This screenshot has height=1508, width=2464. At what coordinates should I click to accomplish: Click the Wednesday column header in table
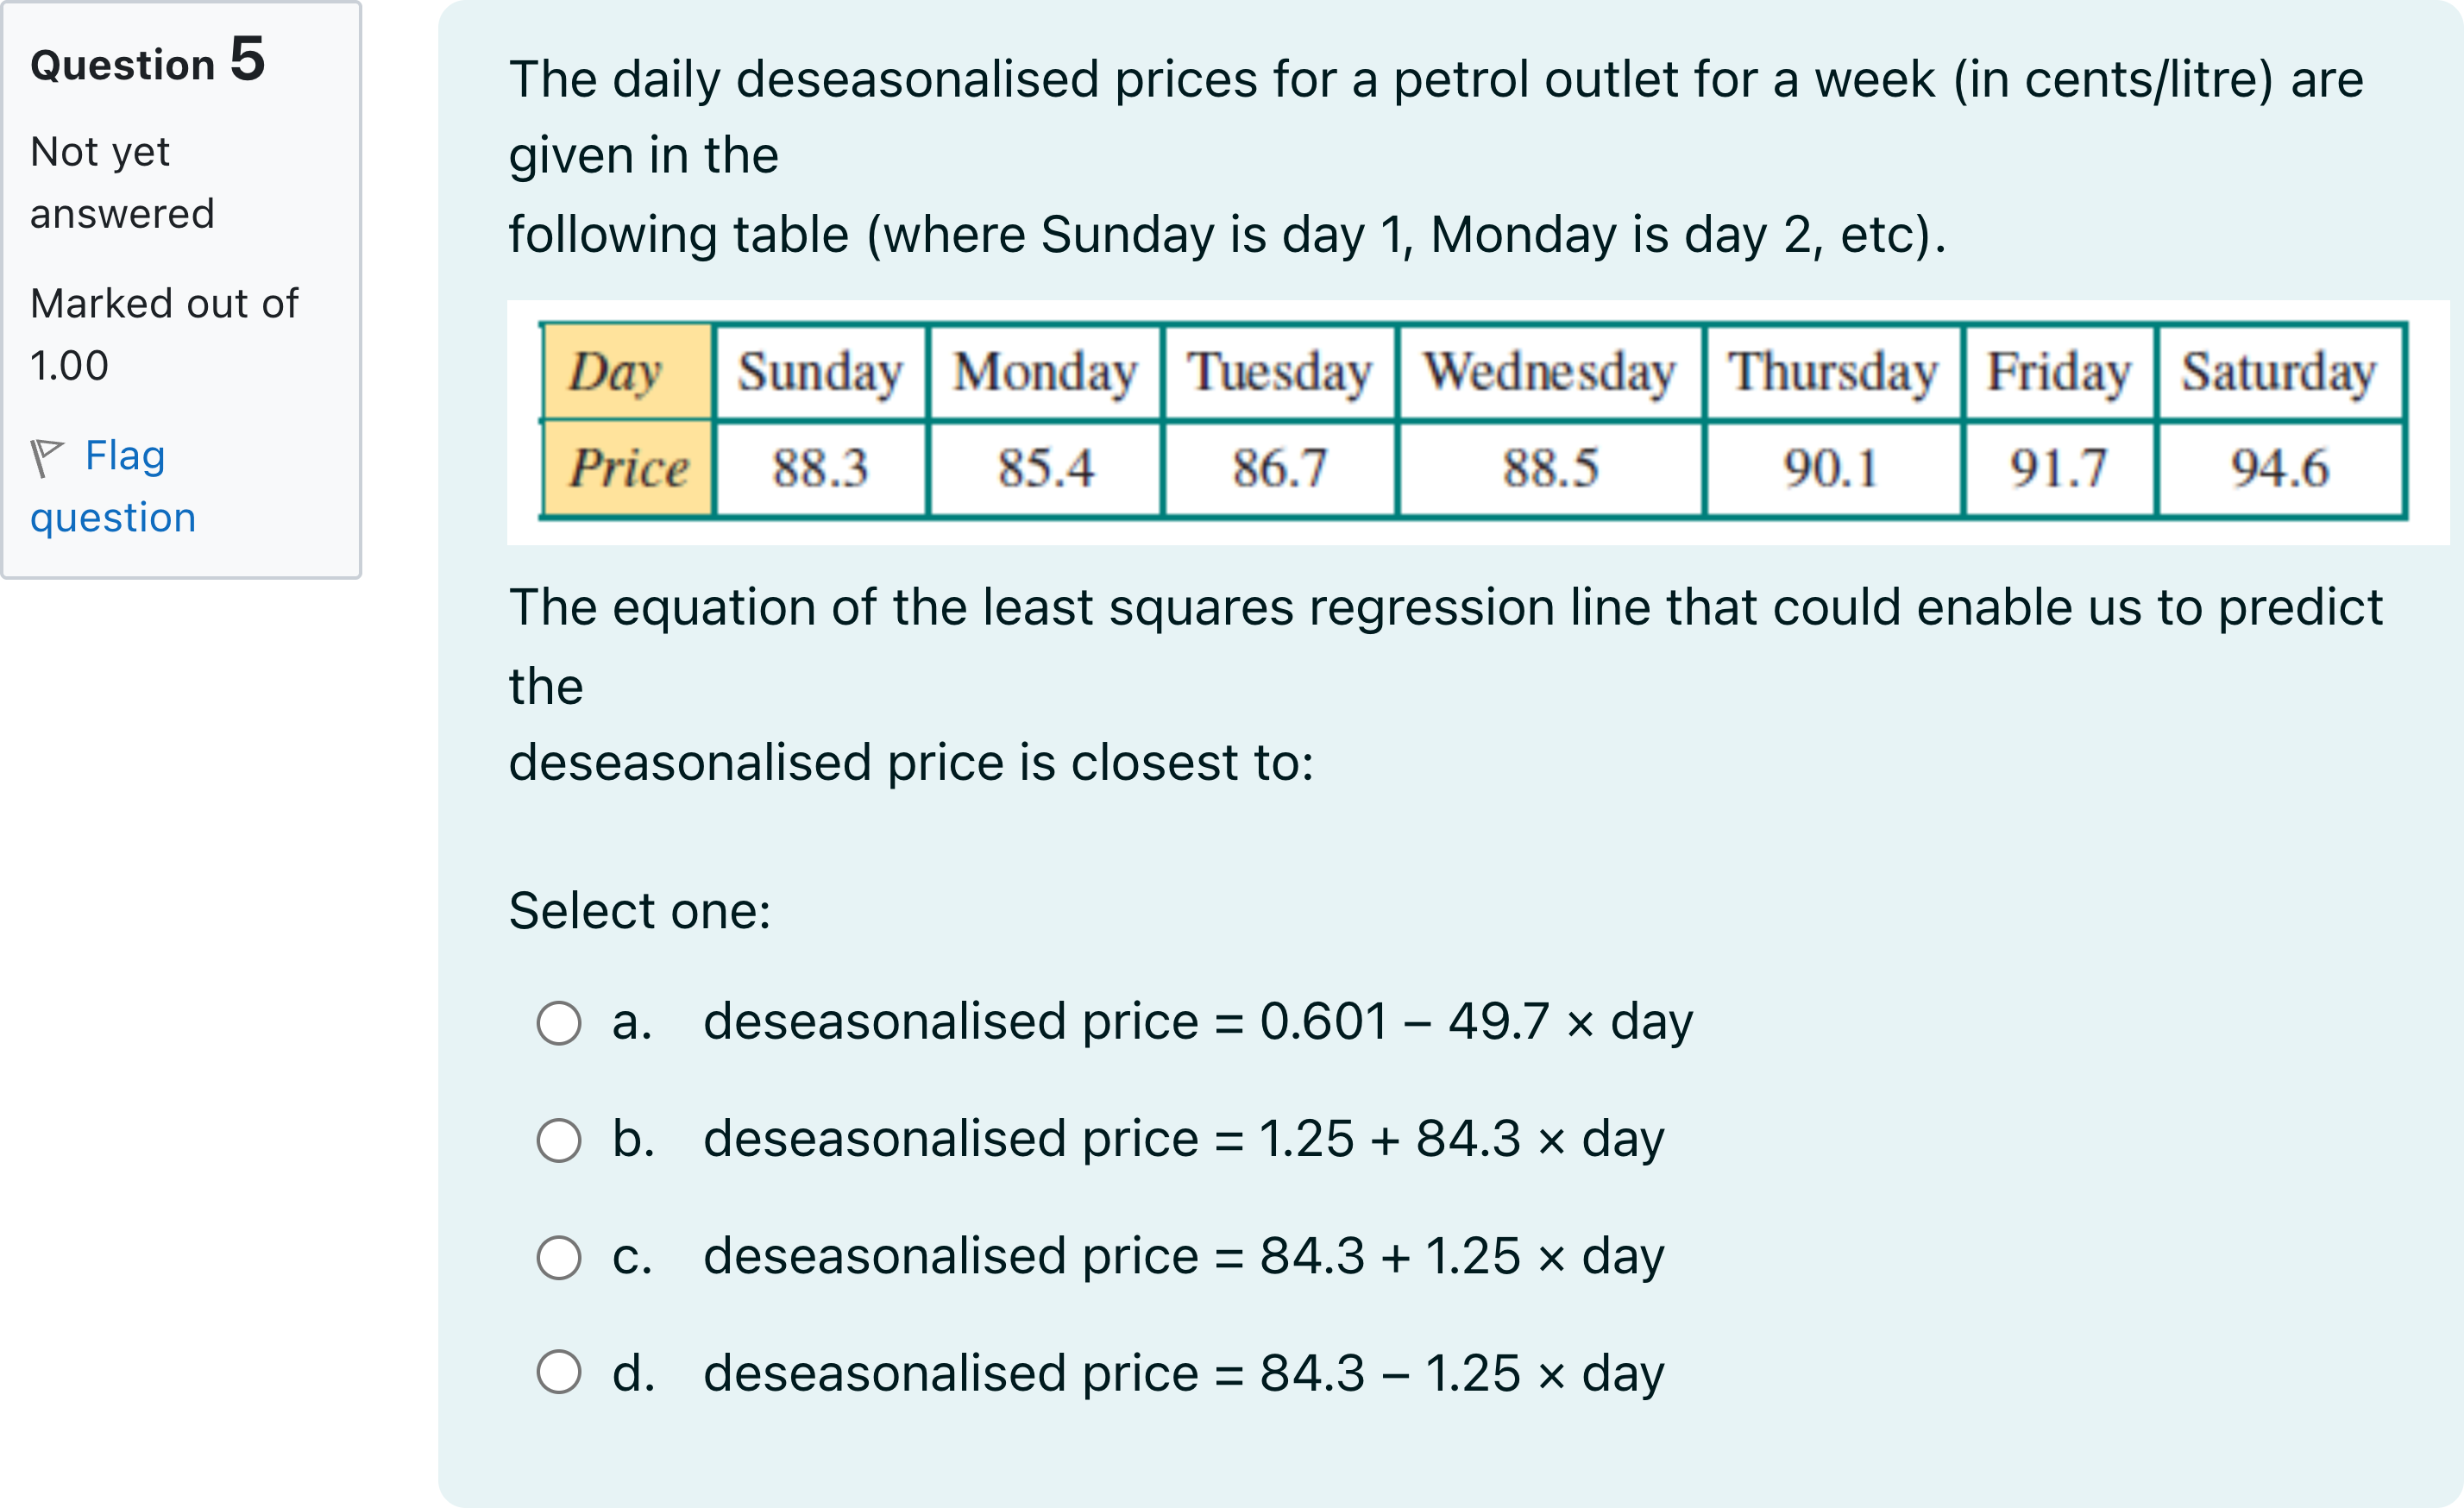click(x=1550, y=372)
